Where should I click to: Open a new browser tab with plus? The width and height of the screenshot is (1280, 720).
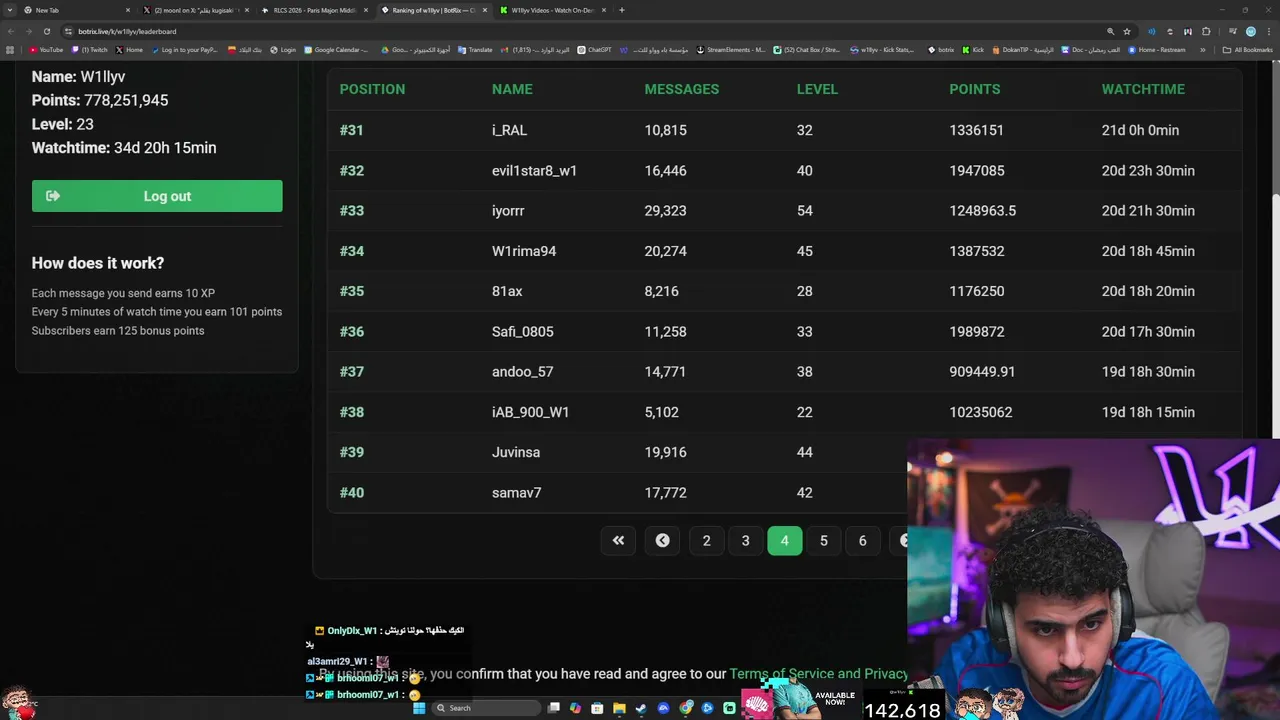tap(622, 10)
